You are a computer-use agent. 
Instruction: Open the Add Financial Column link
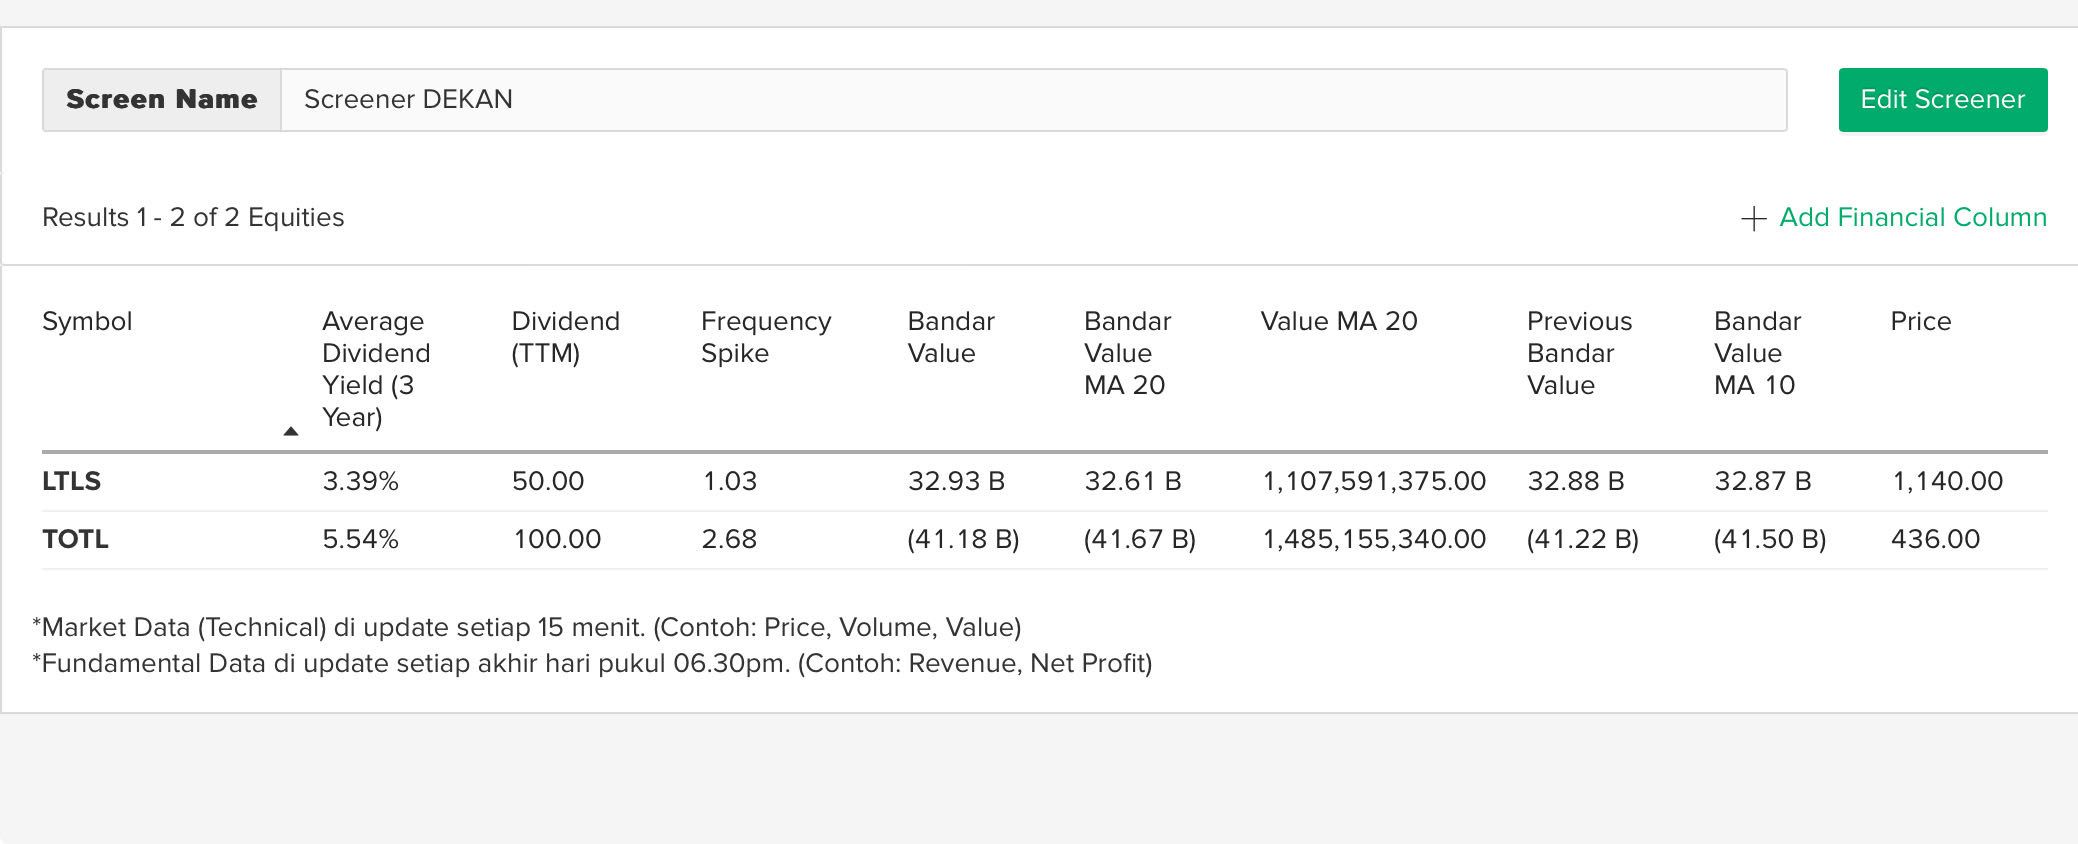click(x=1912, y=217)
